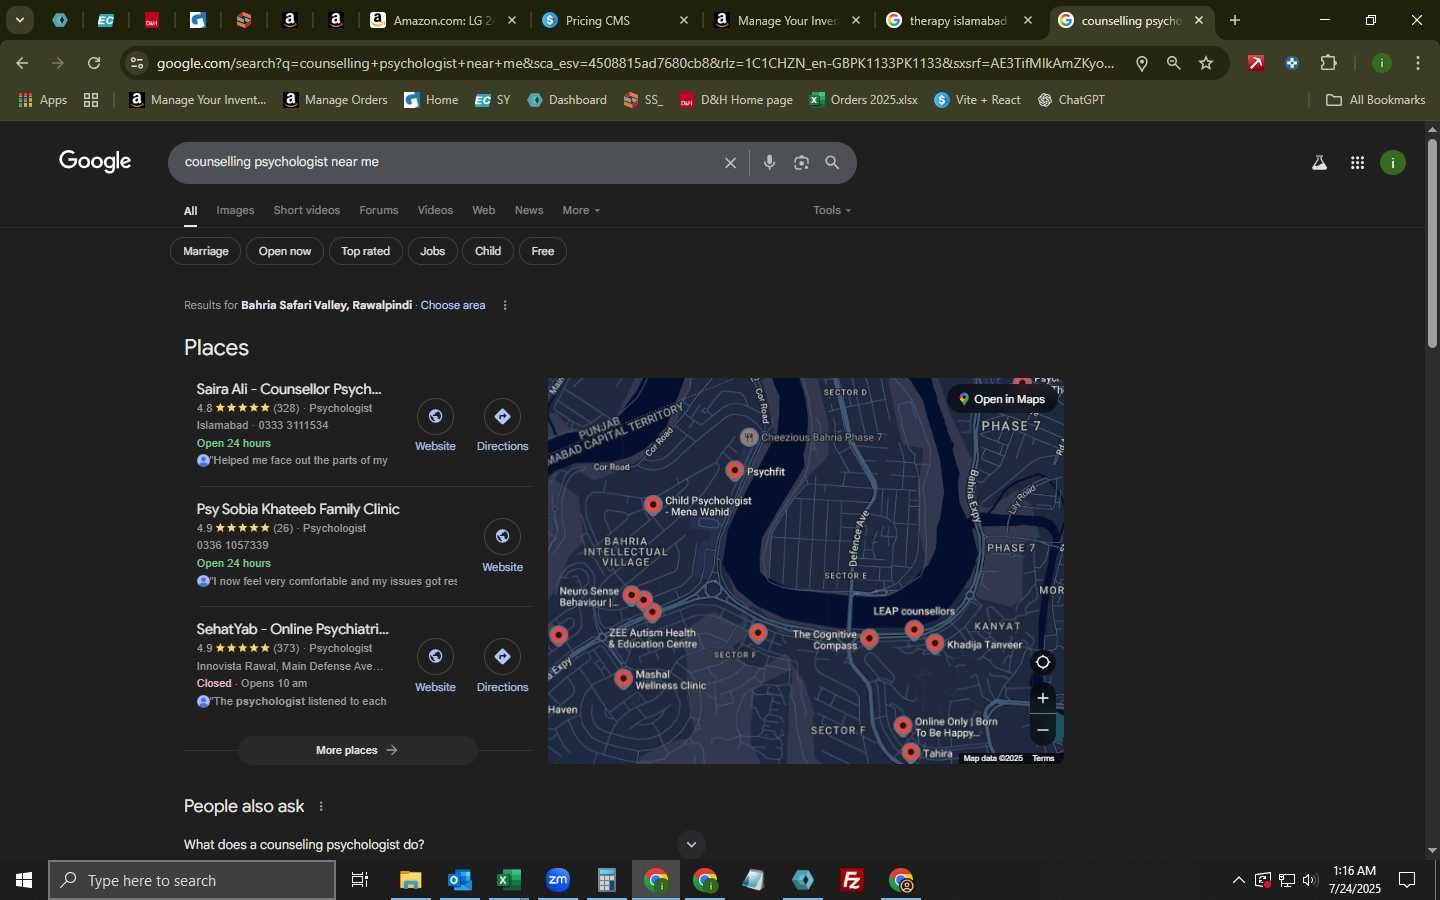Open search by image camera icon
This screenshot has width=1440, height=900.
click(x=801, y=163)
